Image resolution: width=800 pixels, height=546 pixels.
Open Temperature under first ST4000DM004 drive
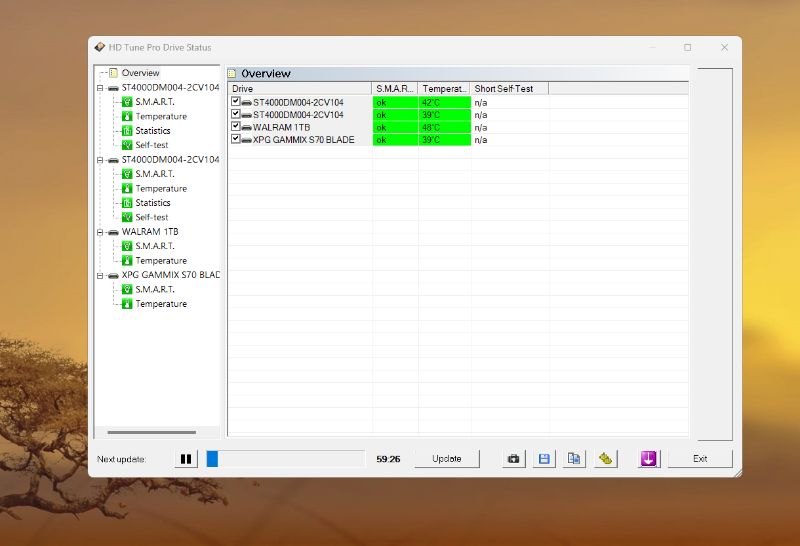pos(161,116)
